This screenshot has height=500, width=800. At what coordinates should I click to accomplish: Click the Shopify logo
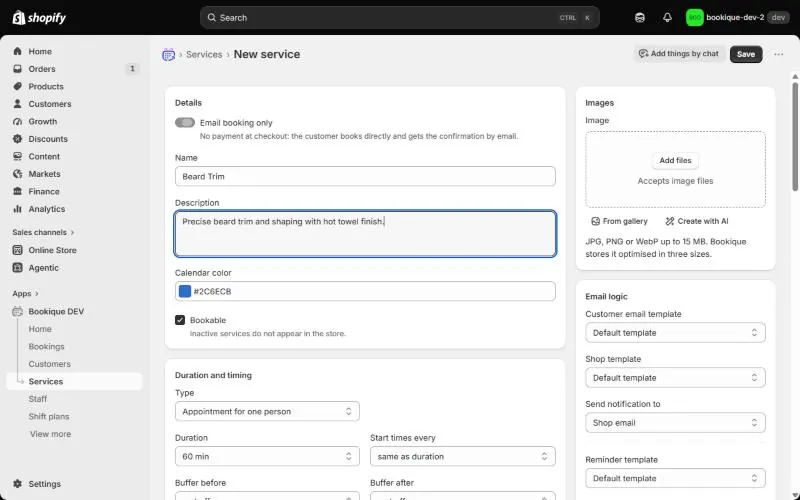click(x=39, y=18)
